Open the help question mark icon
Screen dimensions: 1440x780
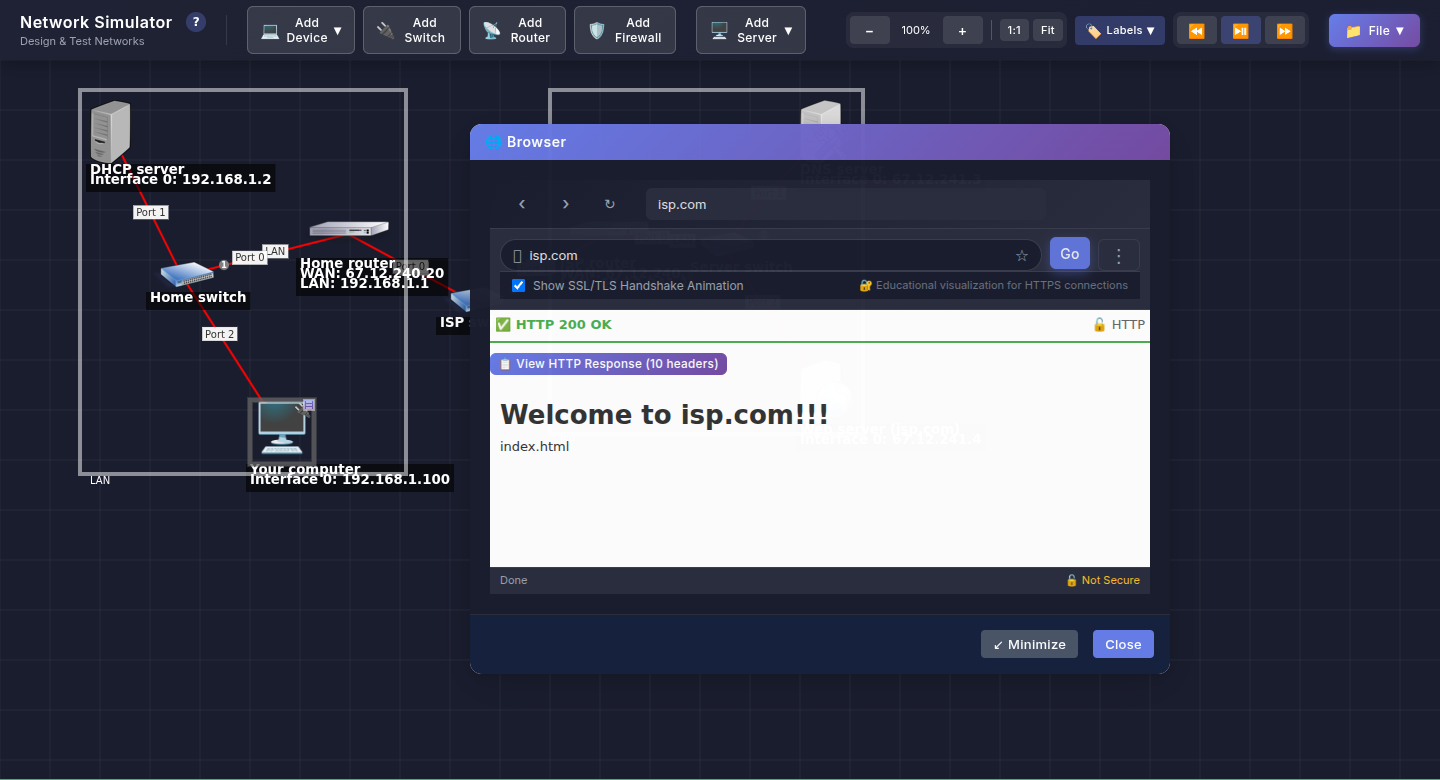196,22
